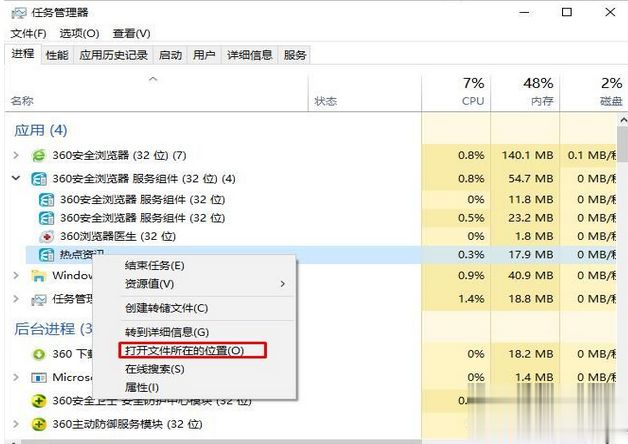Expand the 360安全浏览器 (32 位) (7) group
The image size is (628, 444).
[x=16, y=155]
